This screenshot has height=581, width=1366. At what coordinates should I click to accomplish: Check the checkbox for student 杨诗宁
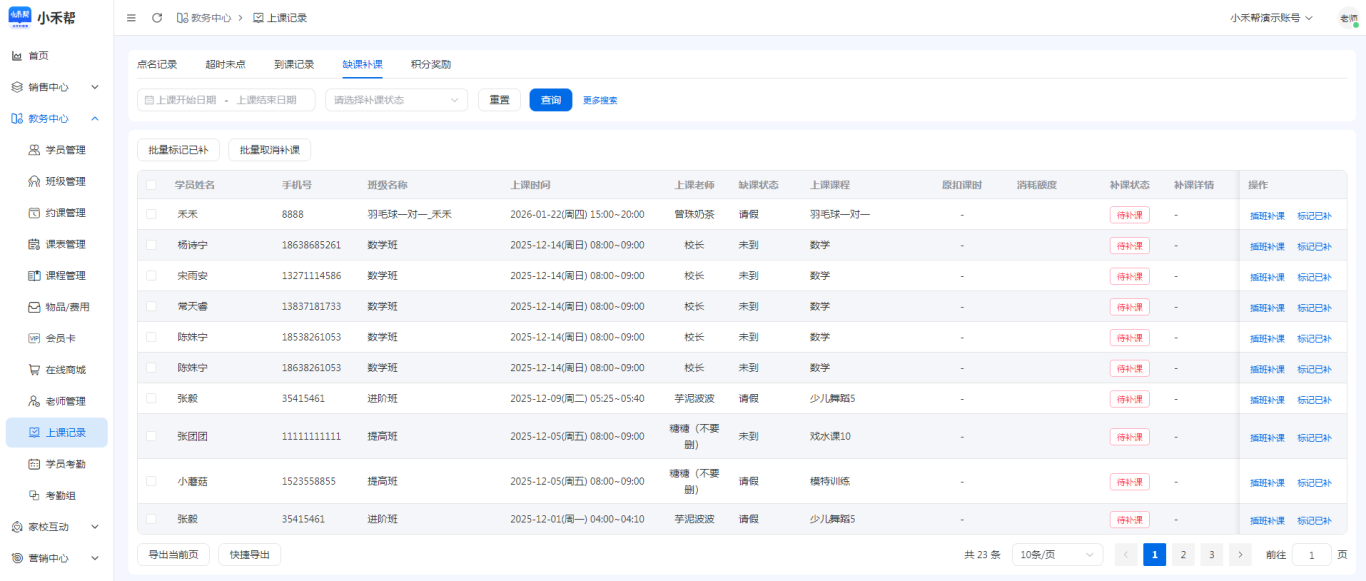(x=151, y=245)
